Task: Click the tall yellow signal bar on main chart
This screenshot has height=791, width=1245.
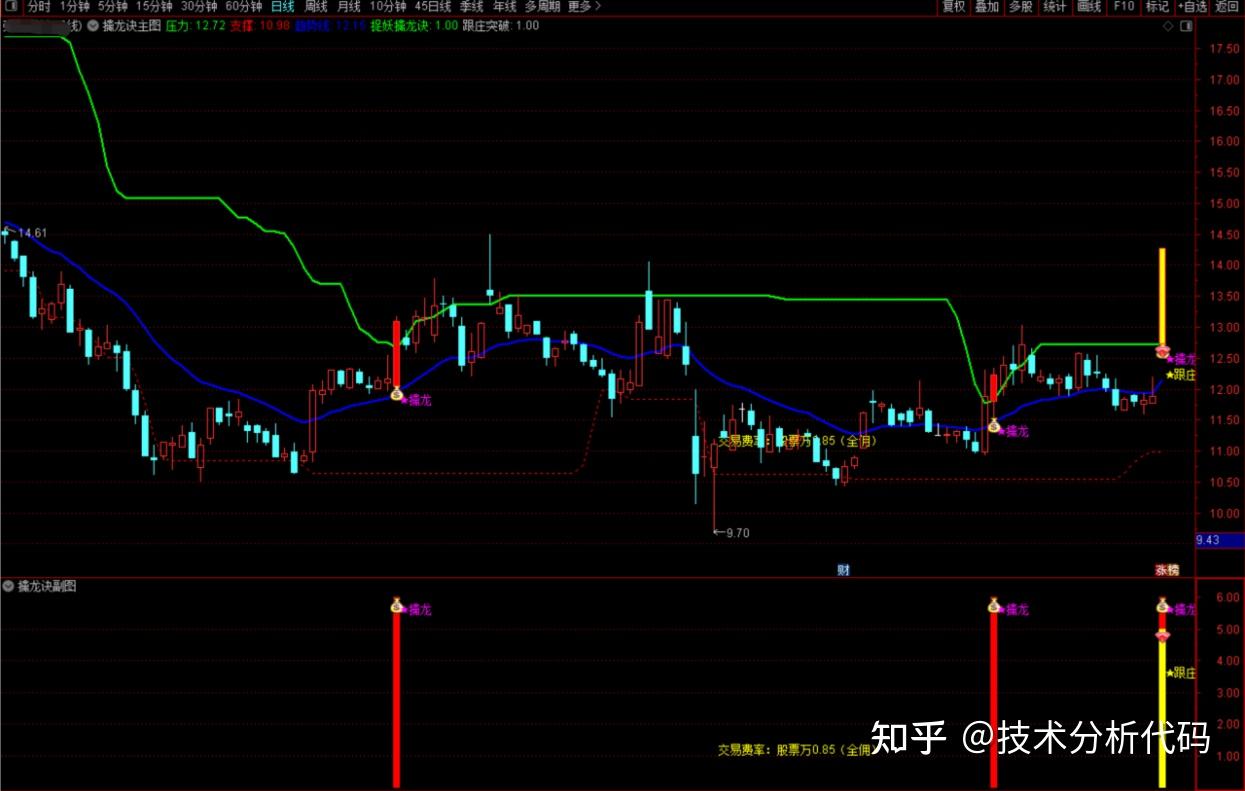Action: point(1162,296)
